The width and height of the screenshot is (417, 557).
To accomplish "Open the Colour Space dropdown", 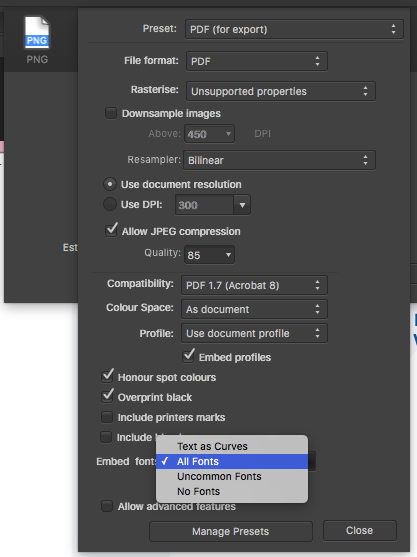I will pos(254,309).
